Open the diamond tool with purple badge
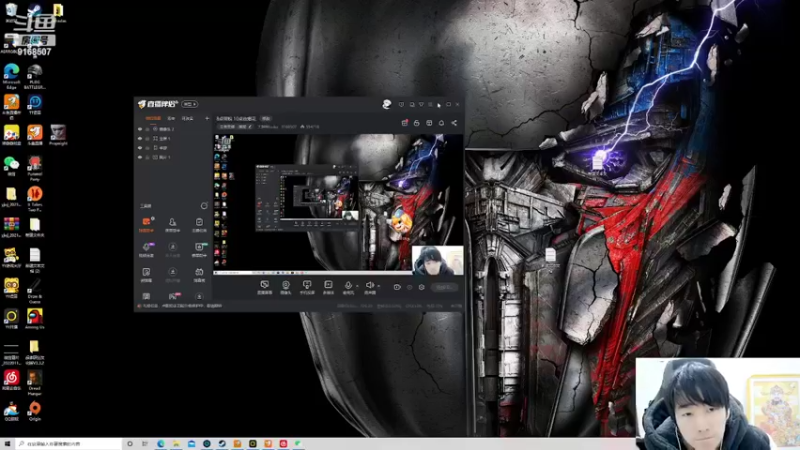The width and height of the screenshot is (800, 450). 146,249
